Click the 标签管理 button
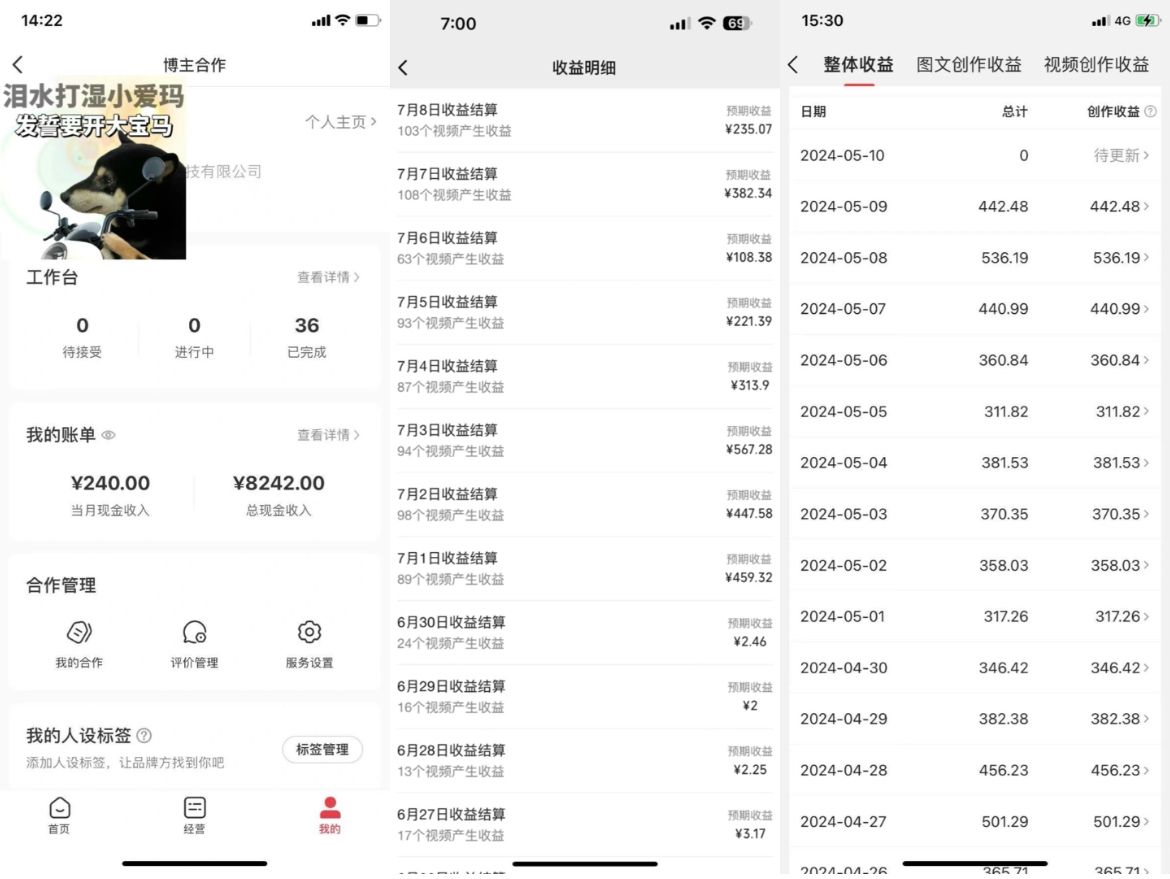Image resolution: width=1170 pixels, height=879 pixels. [x=322, y=749]
